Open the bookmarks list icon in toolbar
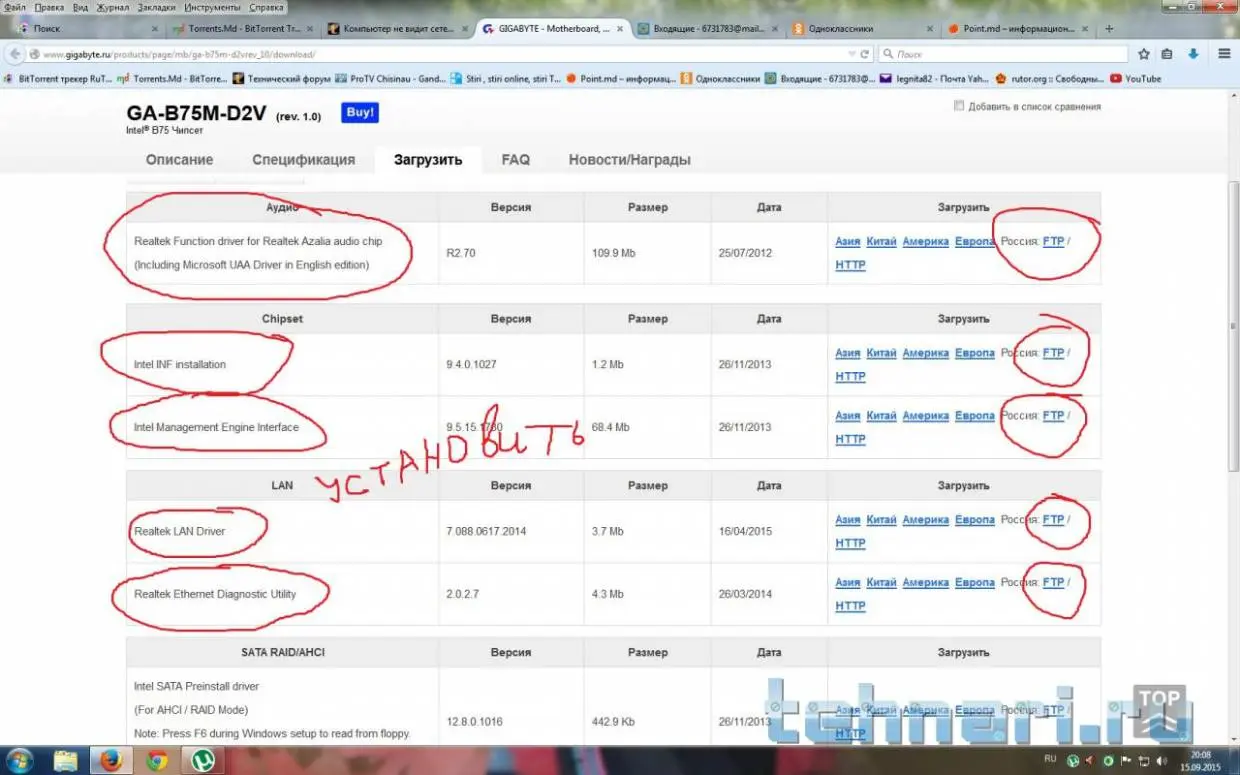 (x=1166, y=54)
